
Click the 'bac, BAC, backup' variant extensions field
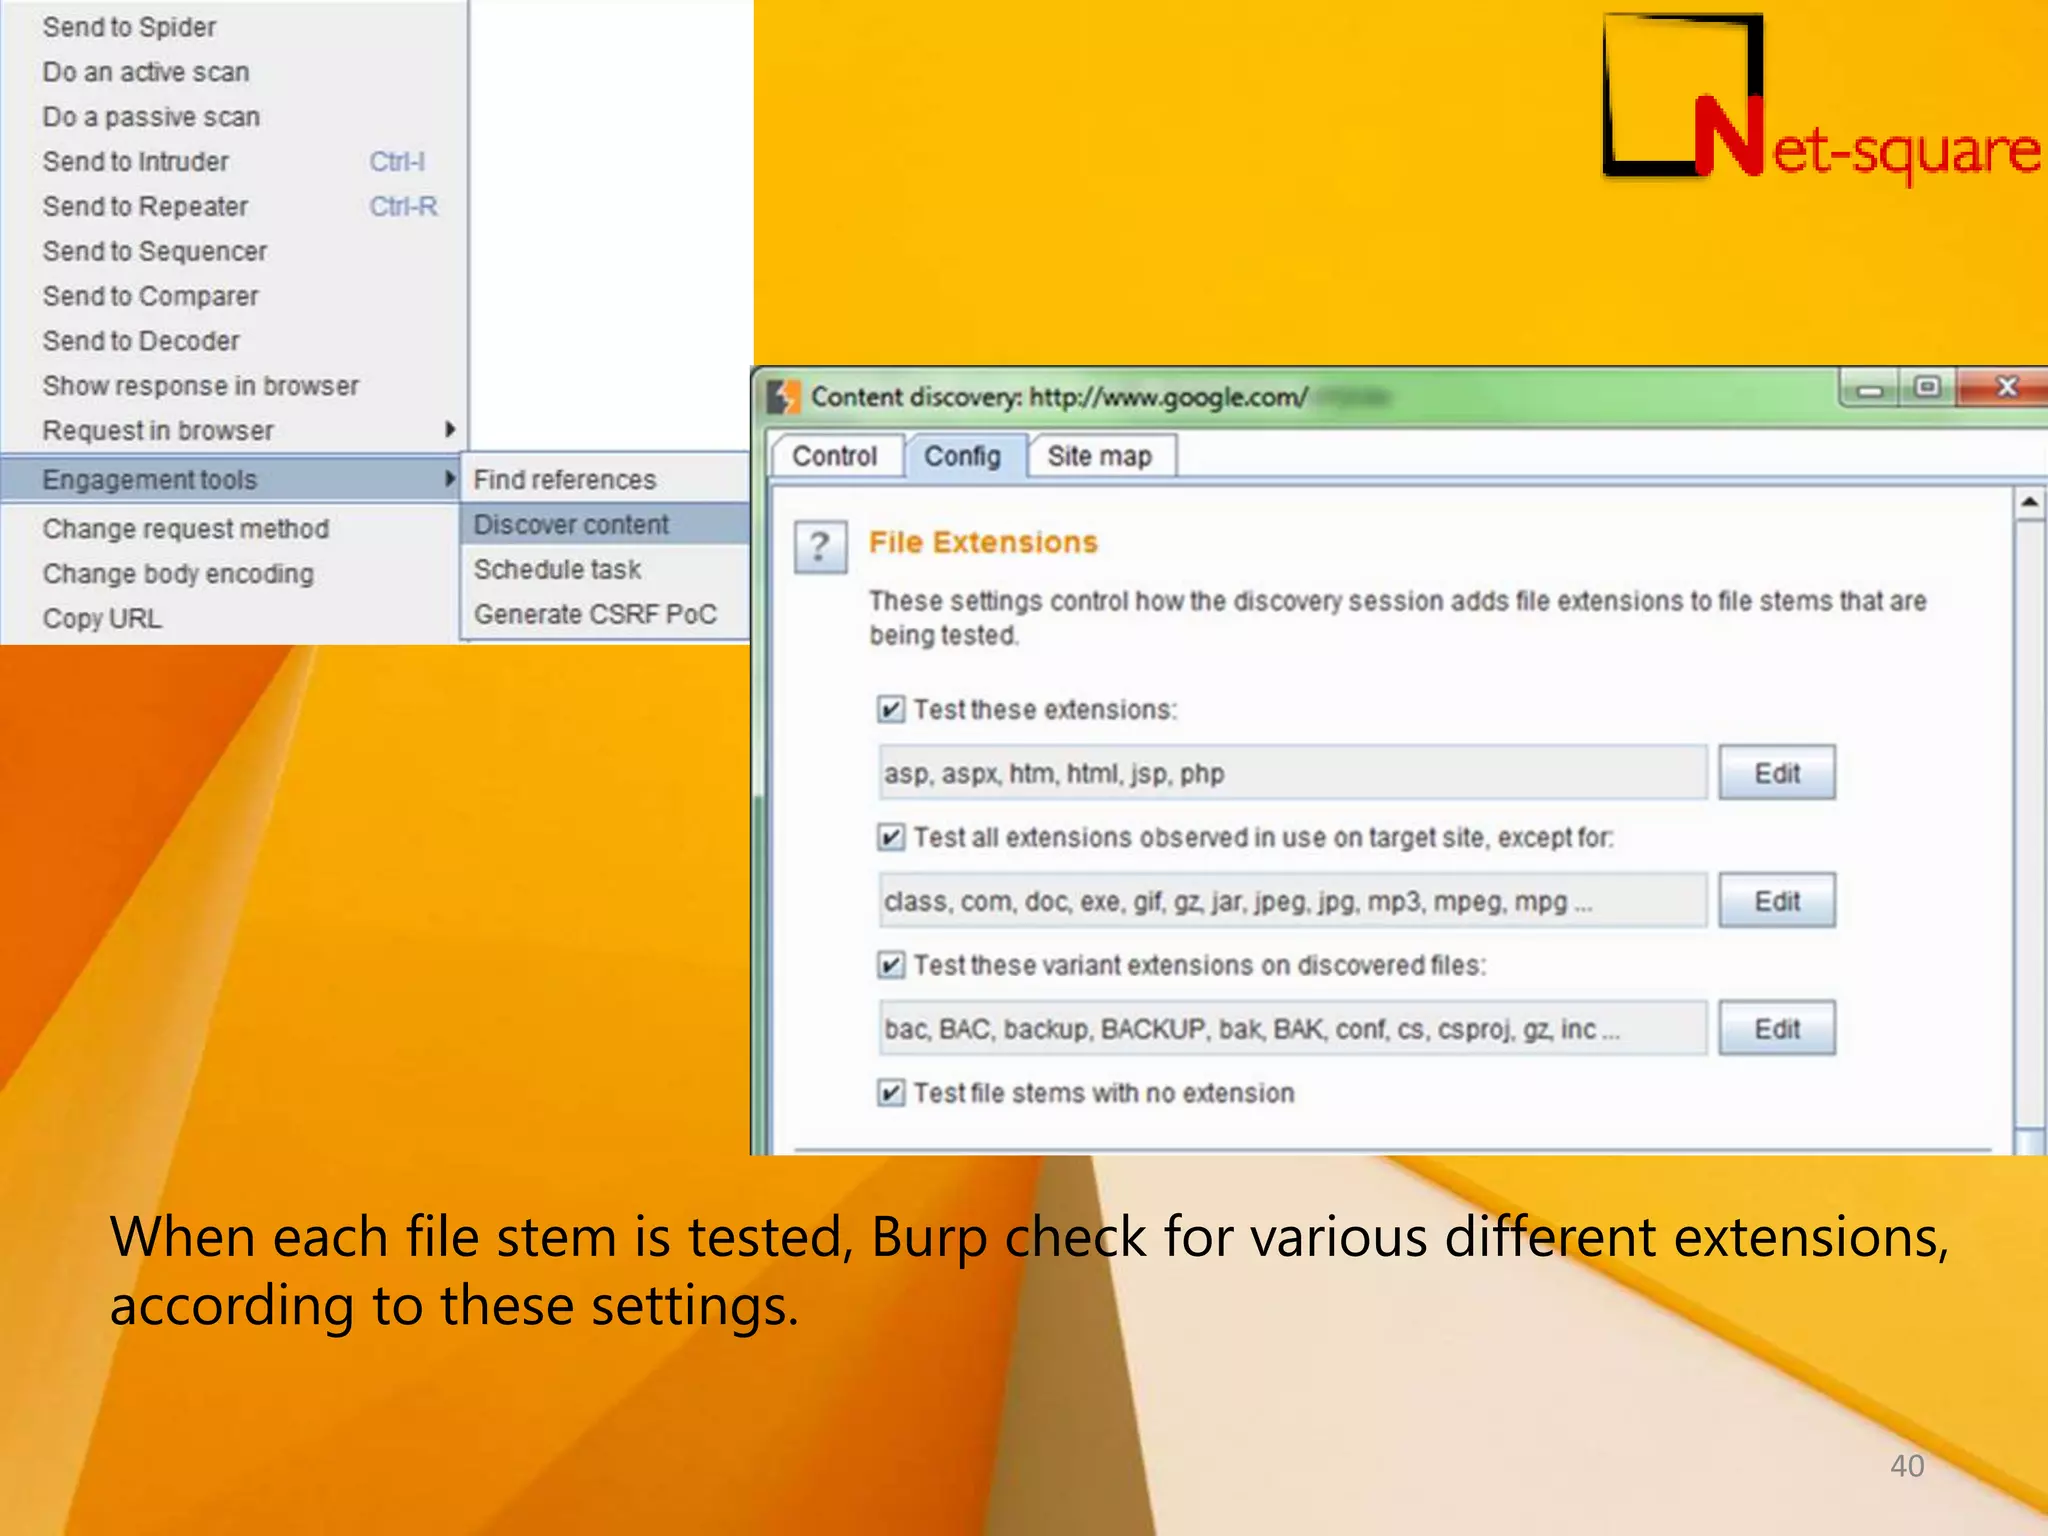tap(1293, 1029)
